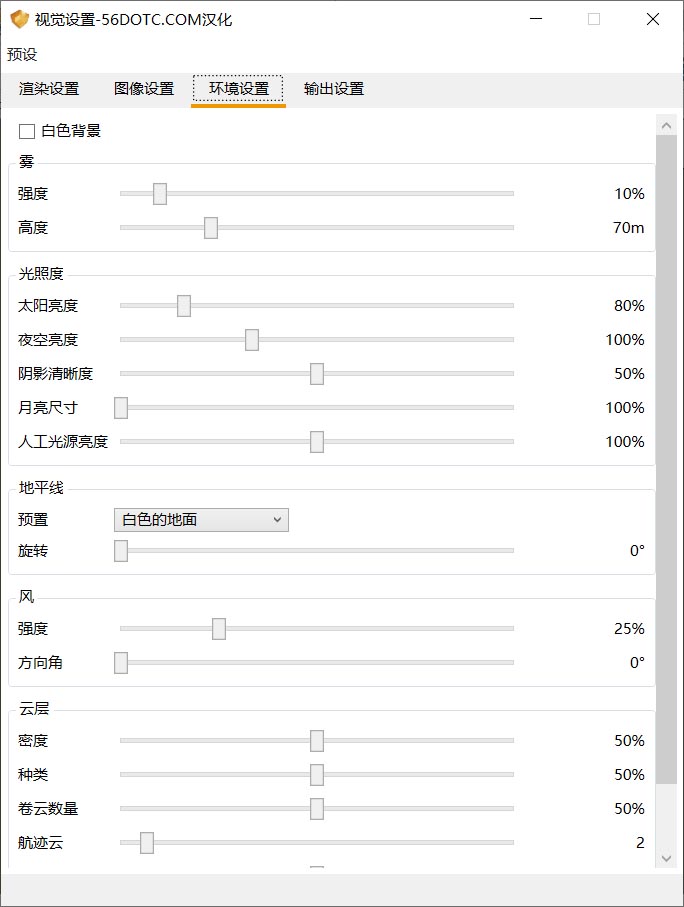Click the fog 强度 slider handle

coord(160,194)
